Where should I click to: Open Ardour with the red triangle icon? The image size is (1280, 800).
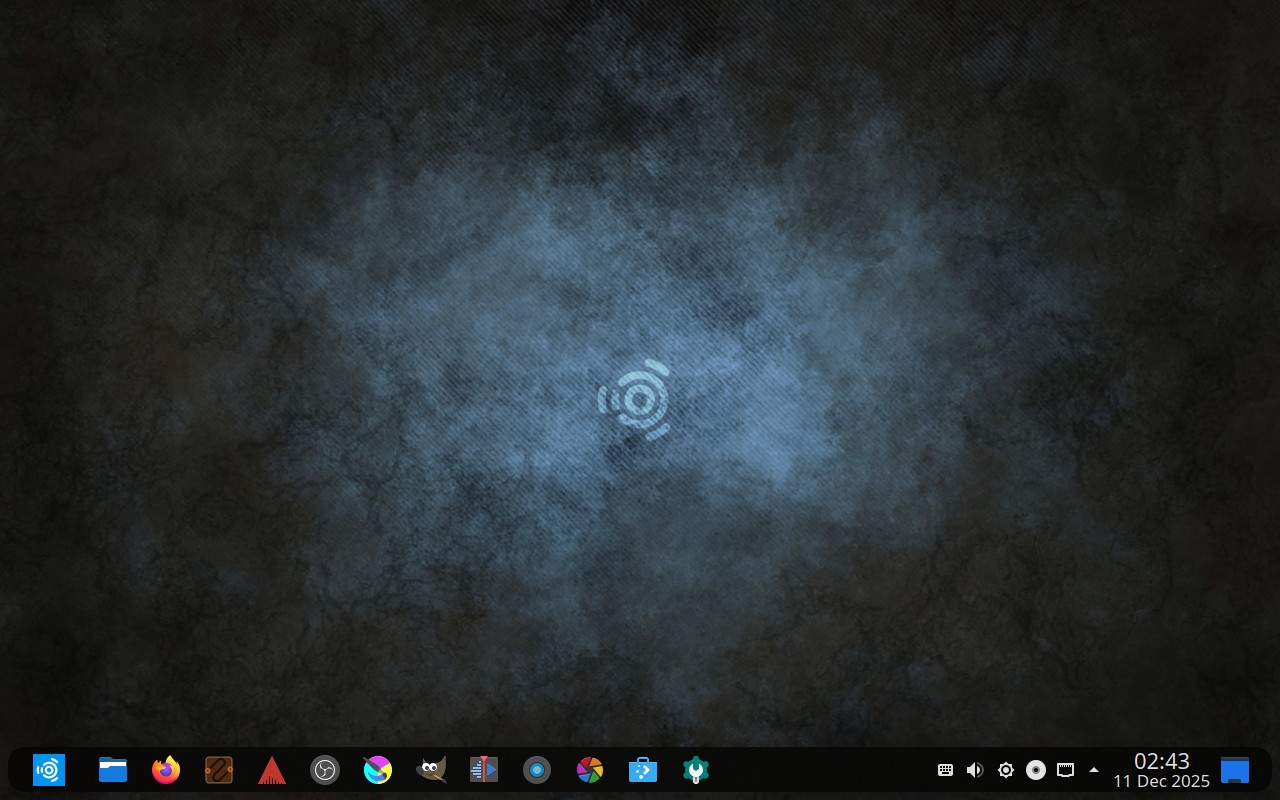(x=272, y=770)
